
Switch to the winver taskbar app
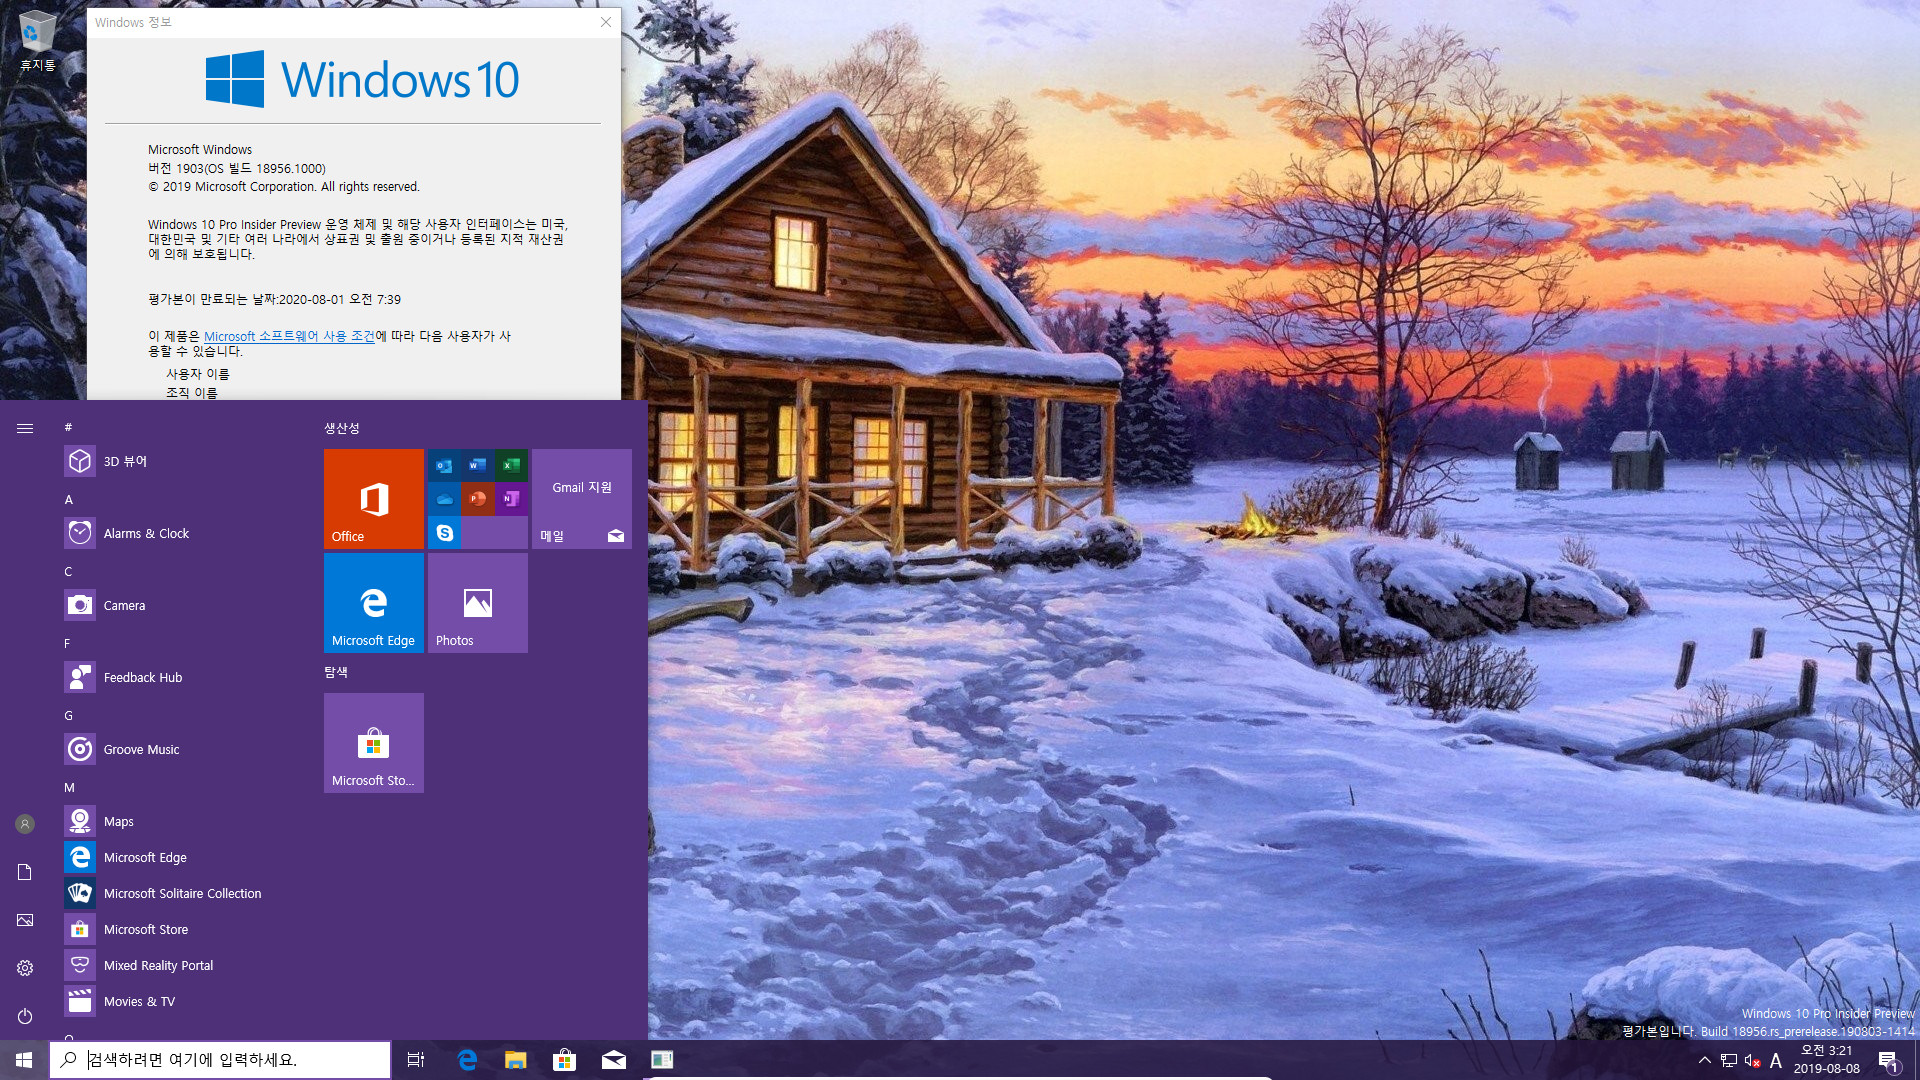coord(662,1060)
